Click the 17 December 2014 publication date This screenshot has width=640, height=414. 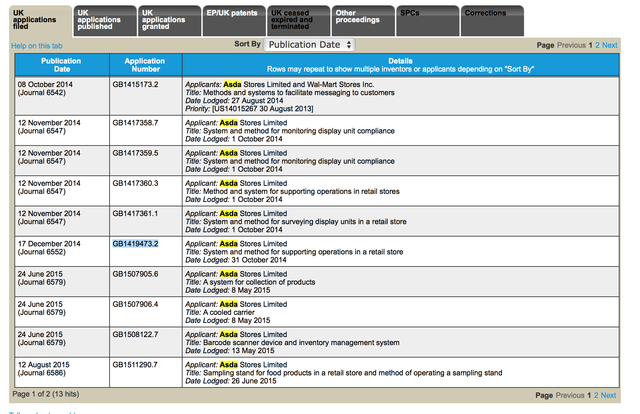point(49,244)
